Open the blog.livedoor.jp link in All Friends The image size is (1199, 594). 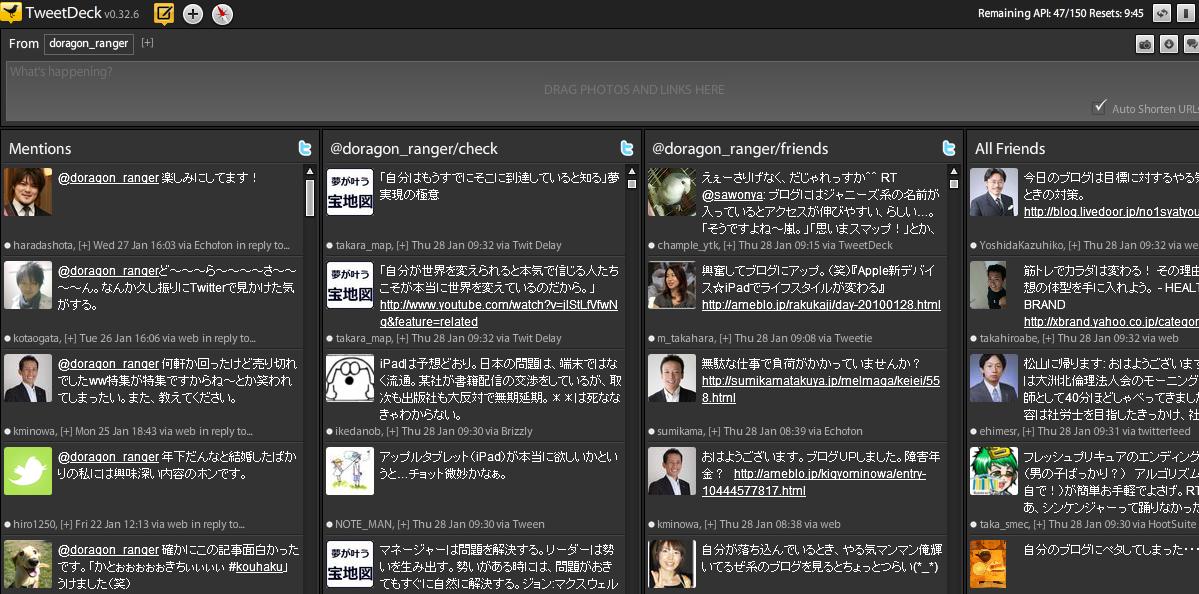pos(1111,211)
